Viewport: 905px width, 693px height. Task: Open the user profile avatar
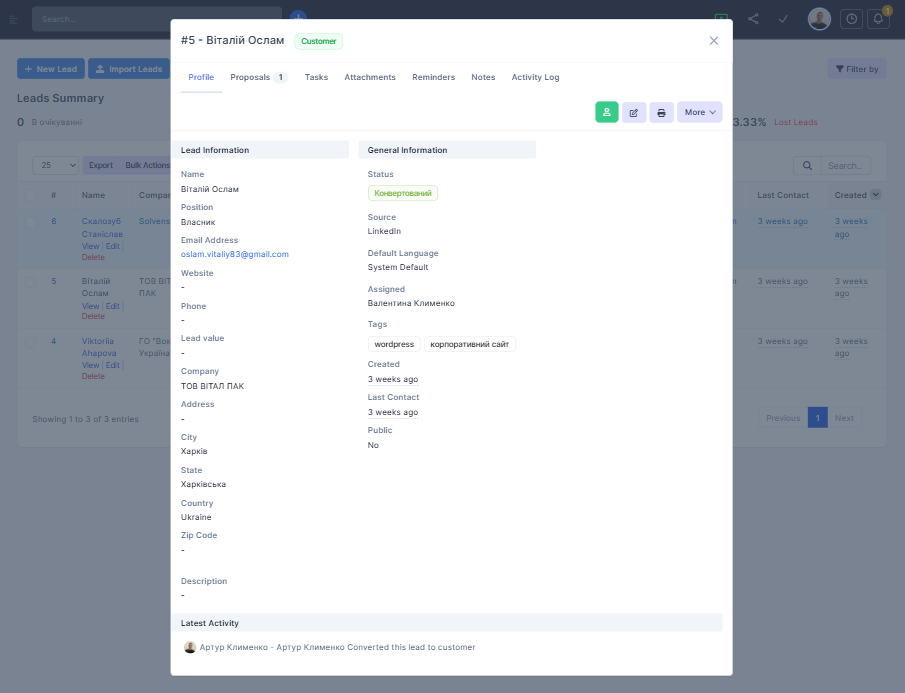click(819, 19)
